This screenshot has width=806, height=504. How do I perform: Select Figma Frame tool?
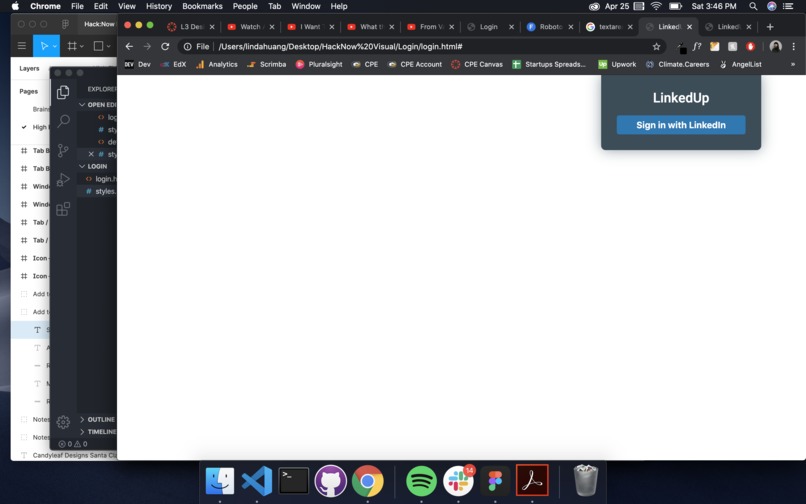pyautogui.click(x=72, y=46)
